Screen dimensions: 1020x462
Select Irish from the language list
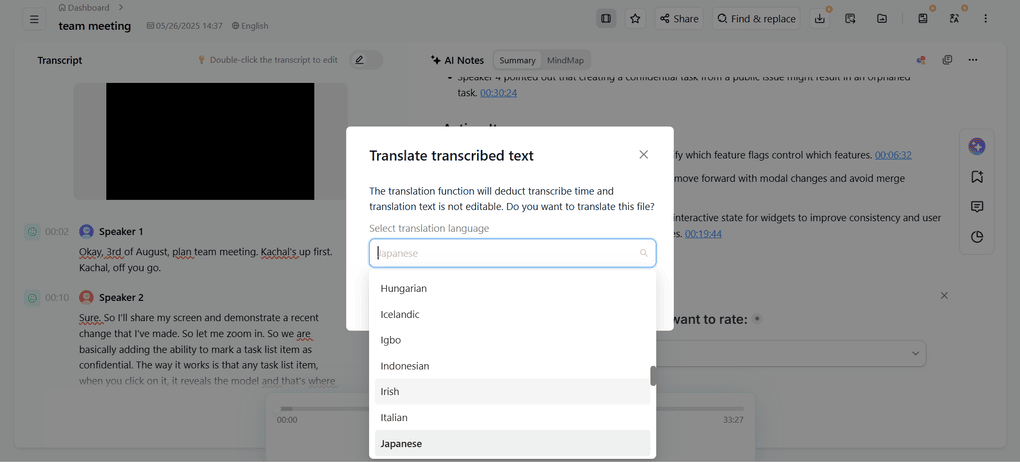pyautogui.click(x=513, y=392)
